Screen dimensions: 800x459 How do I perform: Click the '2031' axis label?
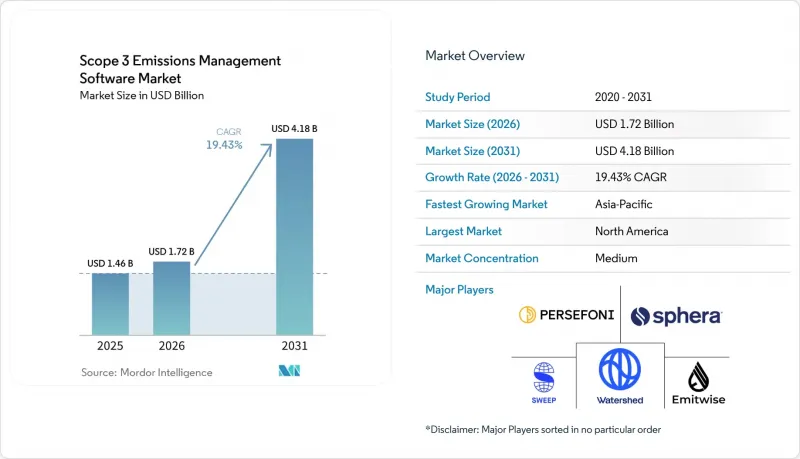(294, 346)
